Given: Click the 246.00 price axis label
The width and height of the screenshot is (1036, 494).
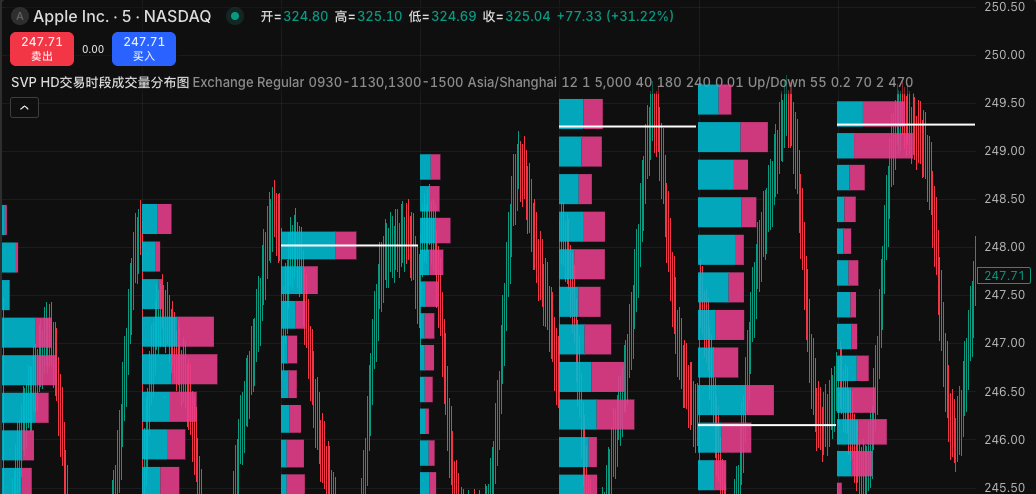Looking at the screenshot, I should [1005, 440].
